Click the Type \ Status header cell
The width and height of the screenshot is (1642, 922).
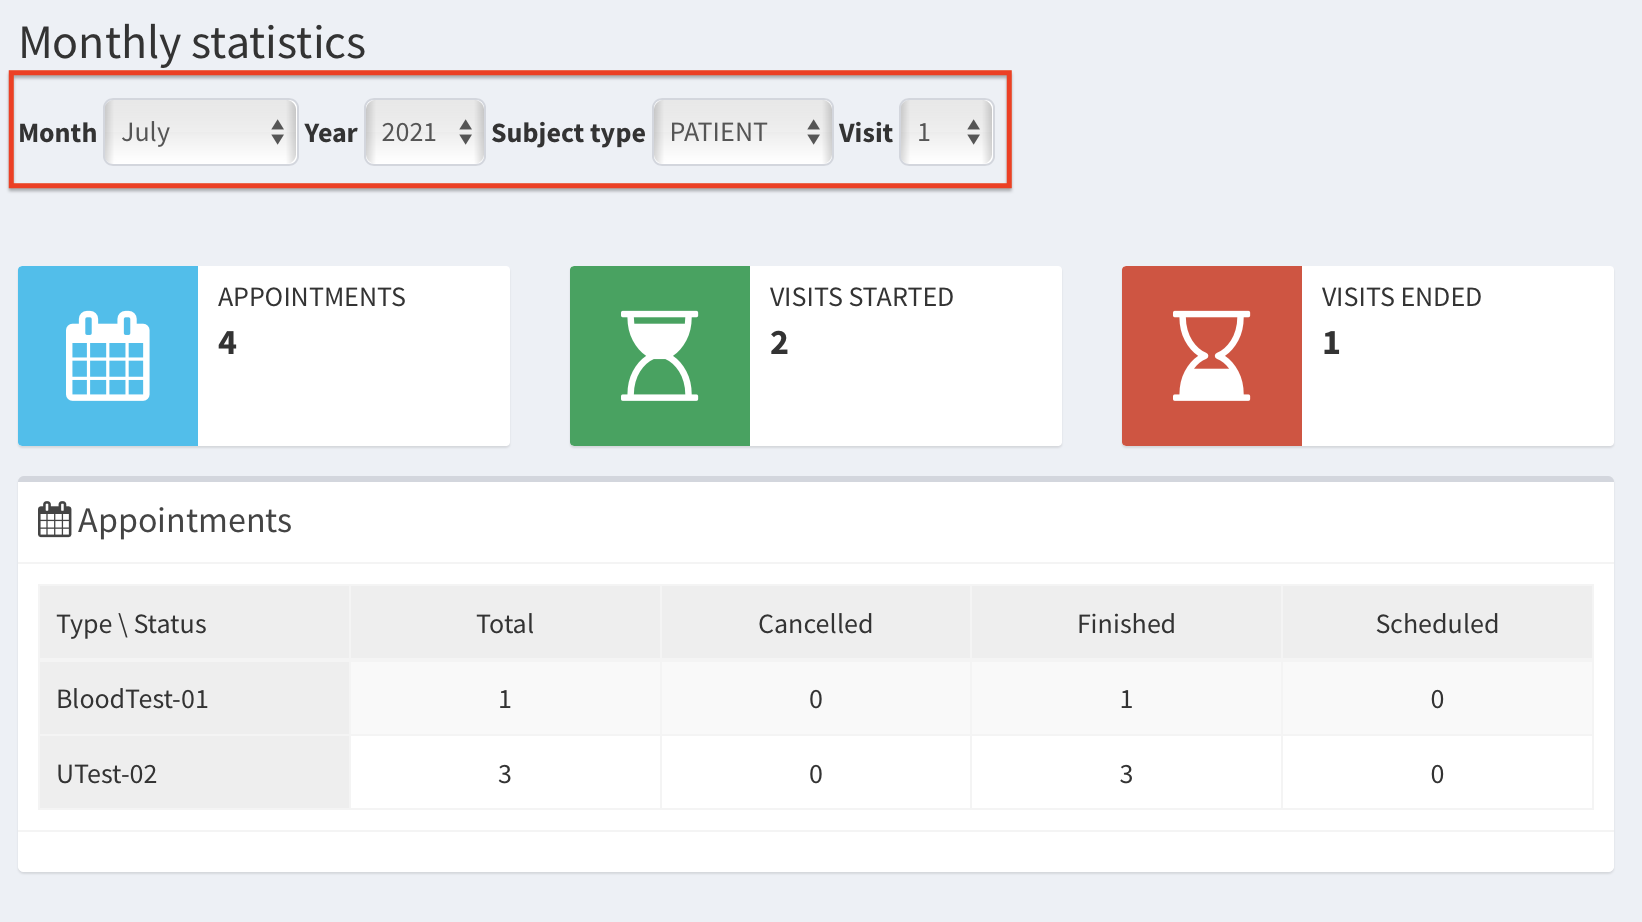pos(132,624)
